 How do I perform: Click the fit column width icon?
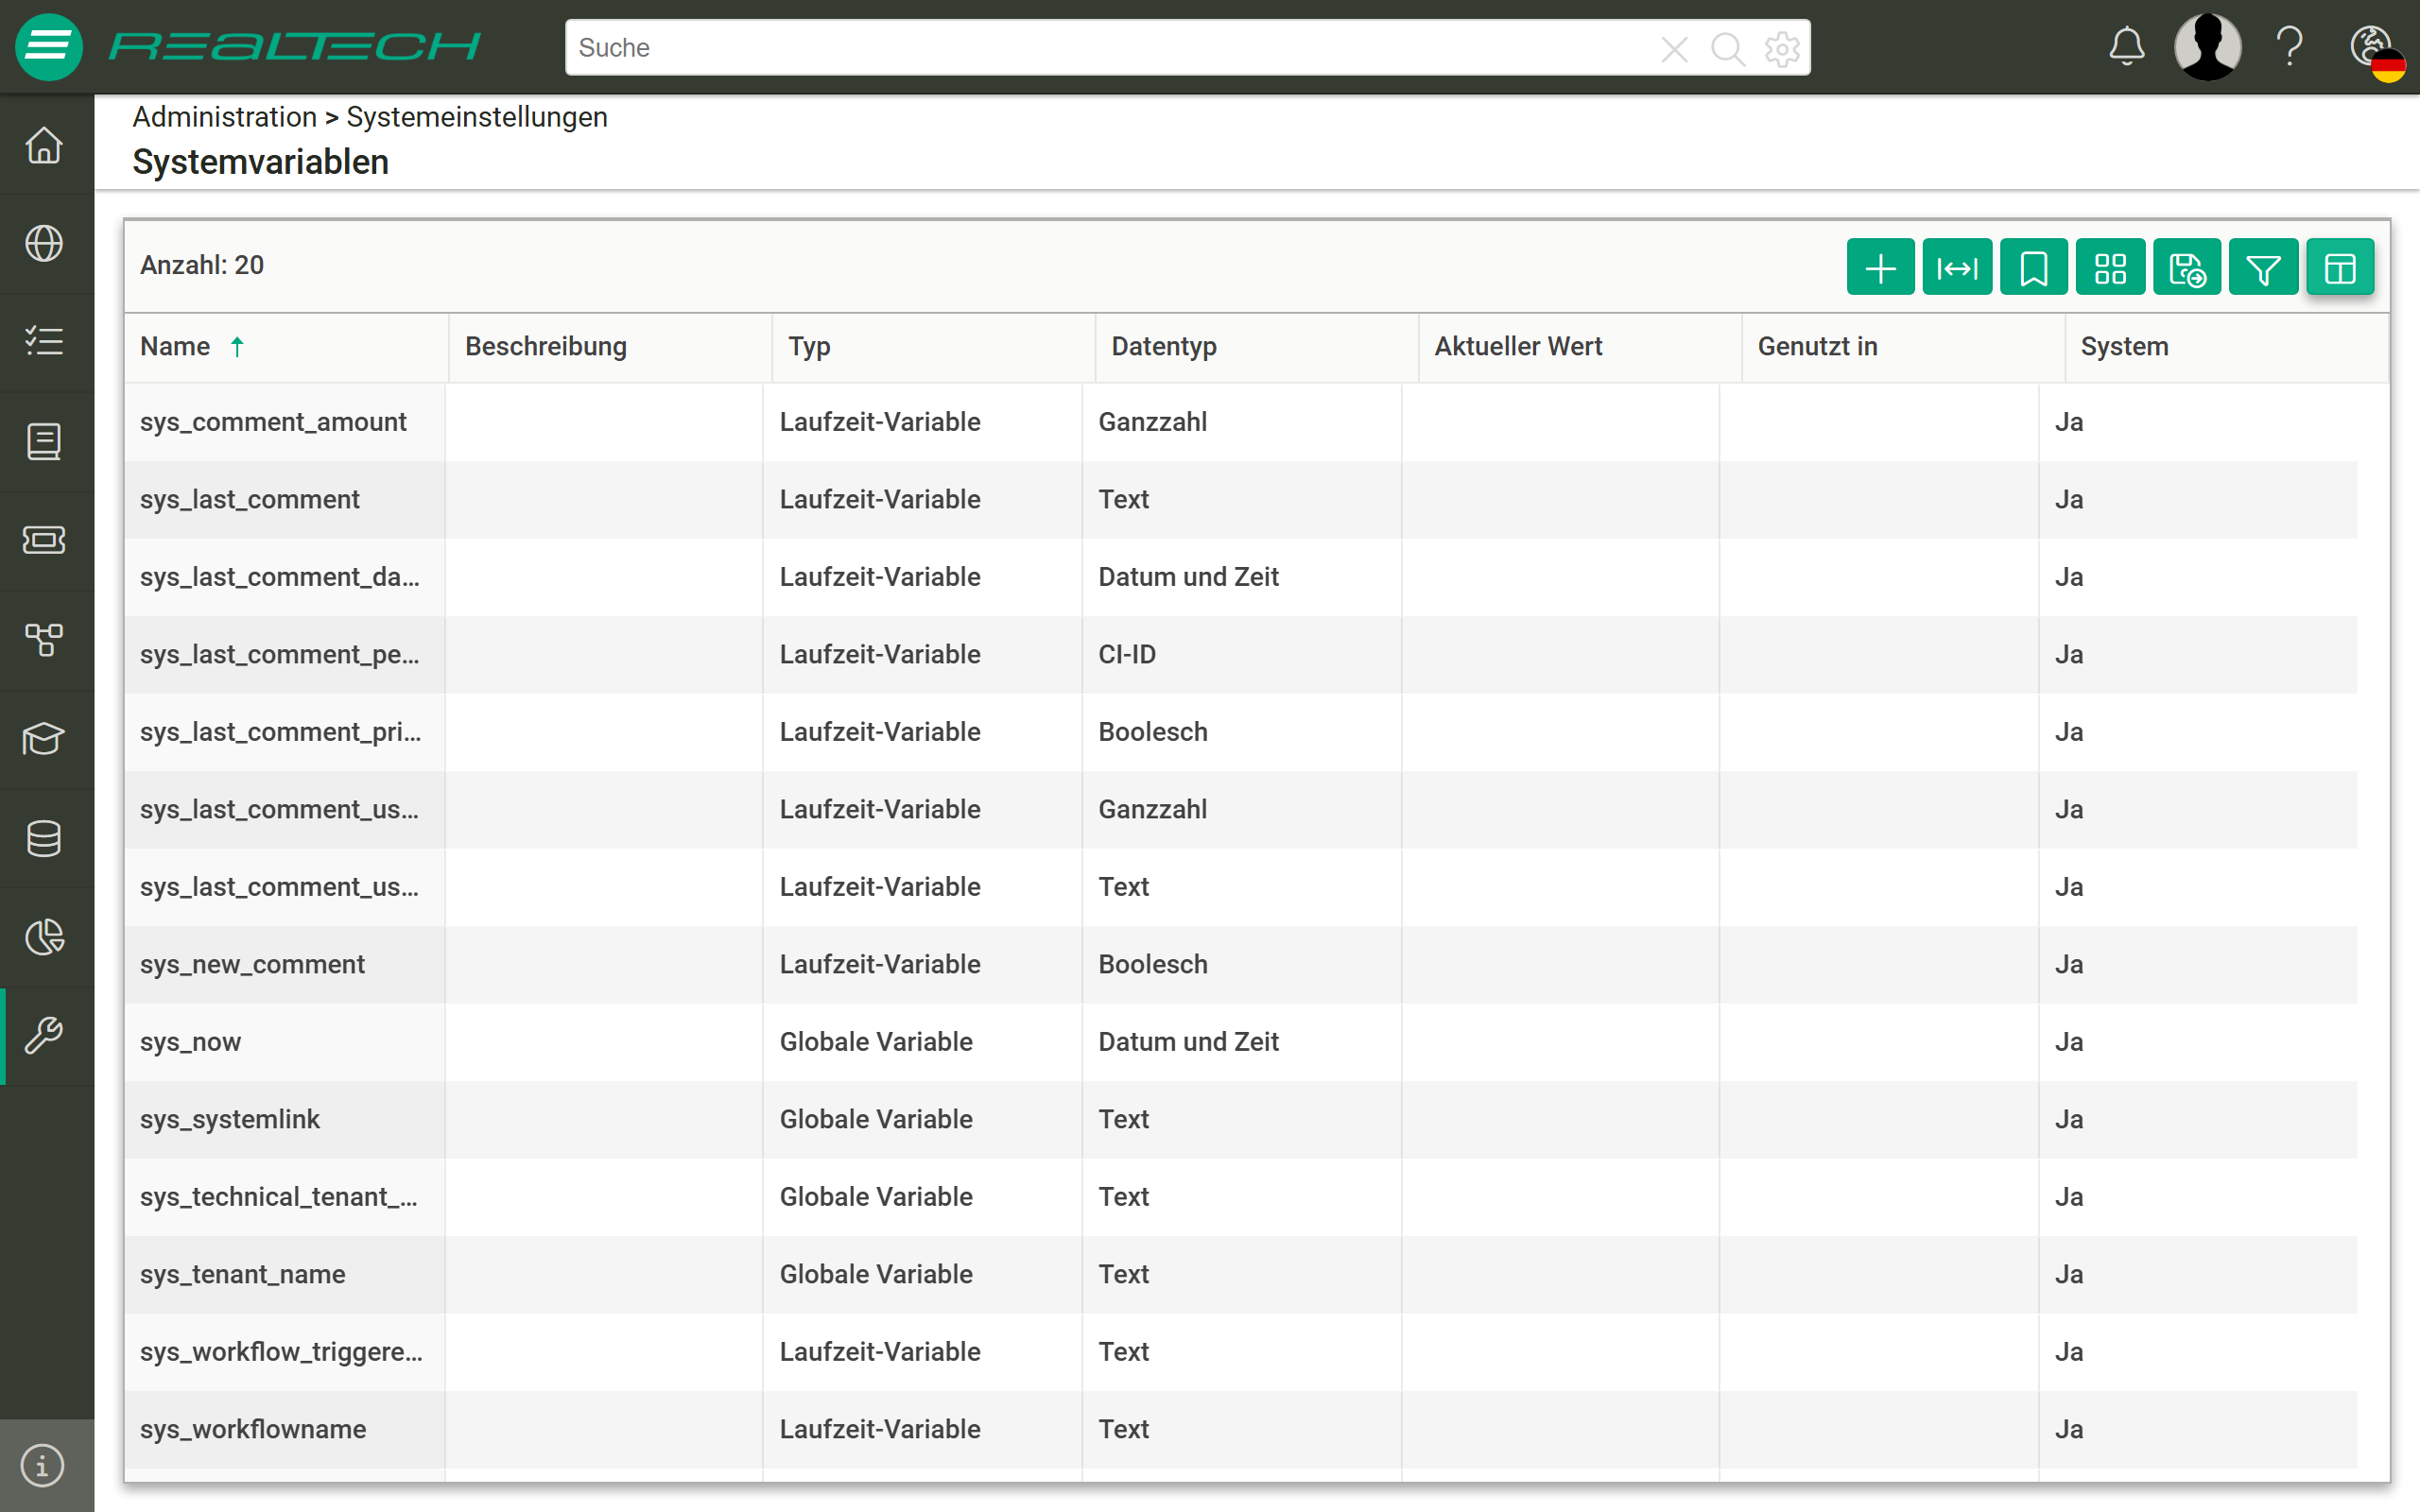tap(1957, 267)
